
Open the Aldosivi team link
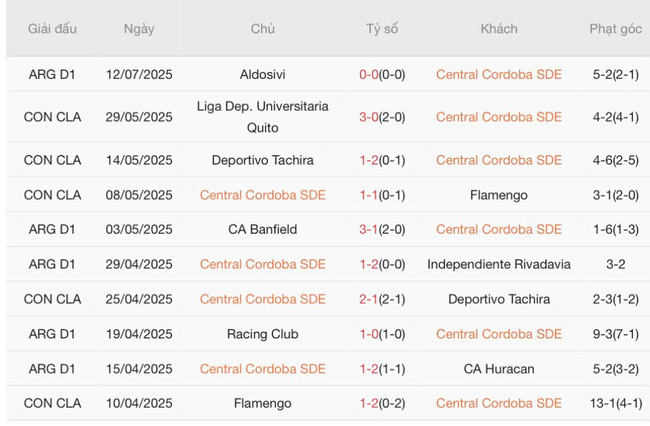coord(263,74)
